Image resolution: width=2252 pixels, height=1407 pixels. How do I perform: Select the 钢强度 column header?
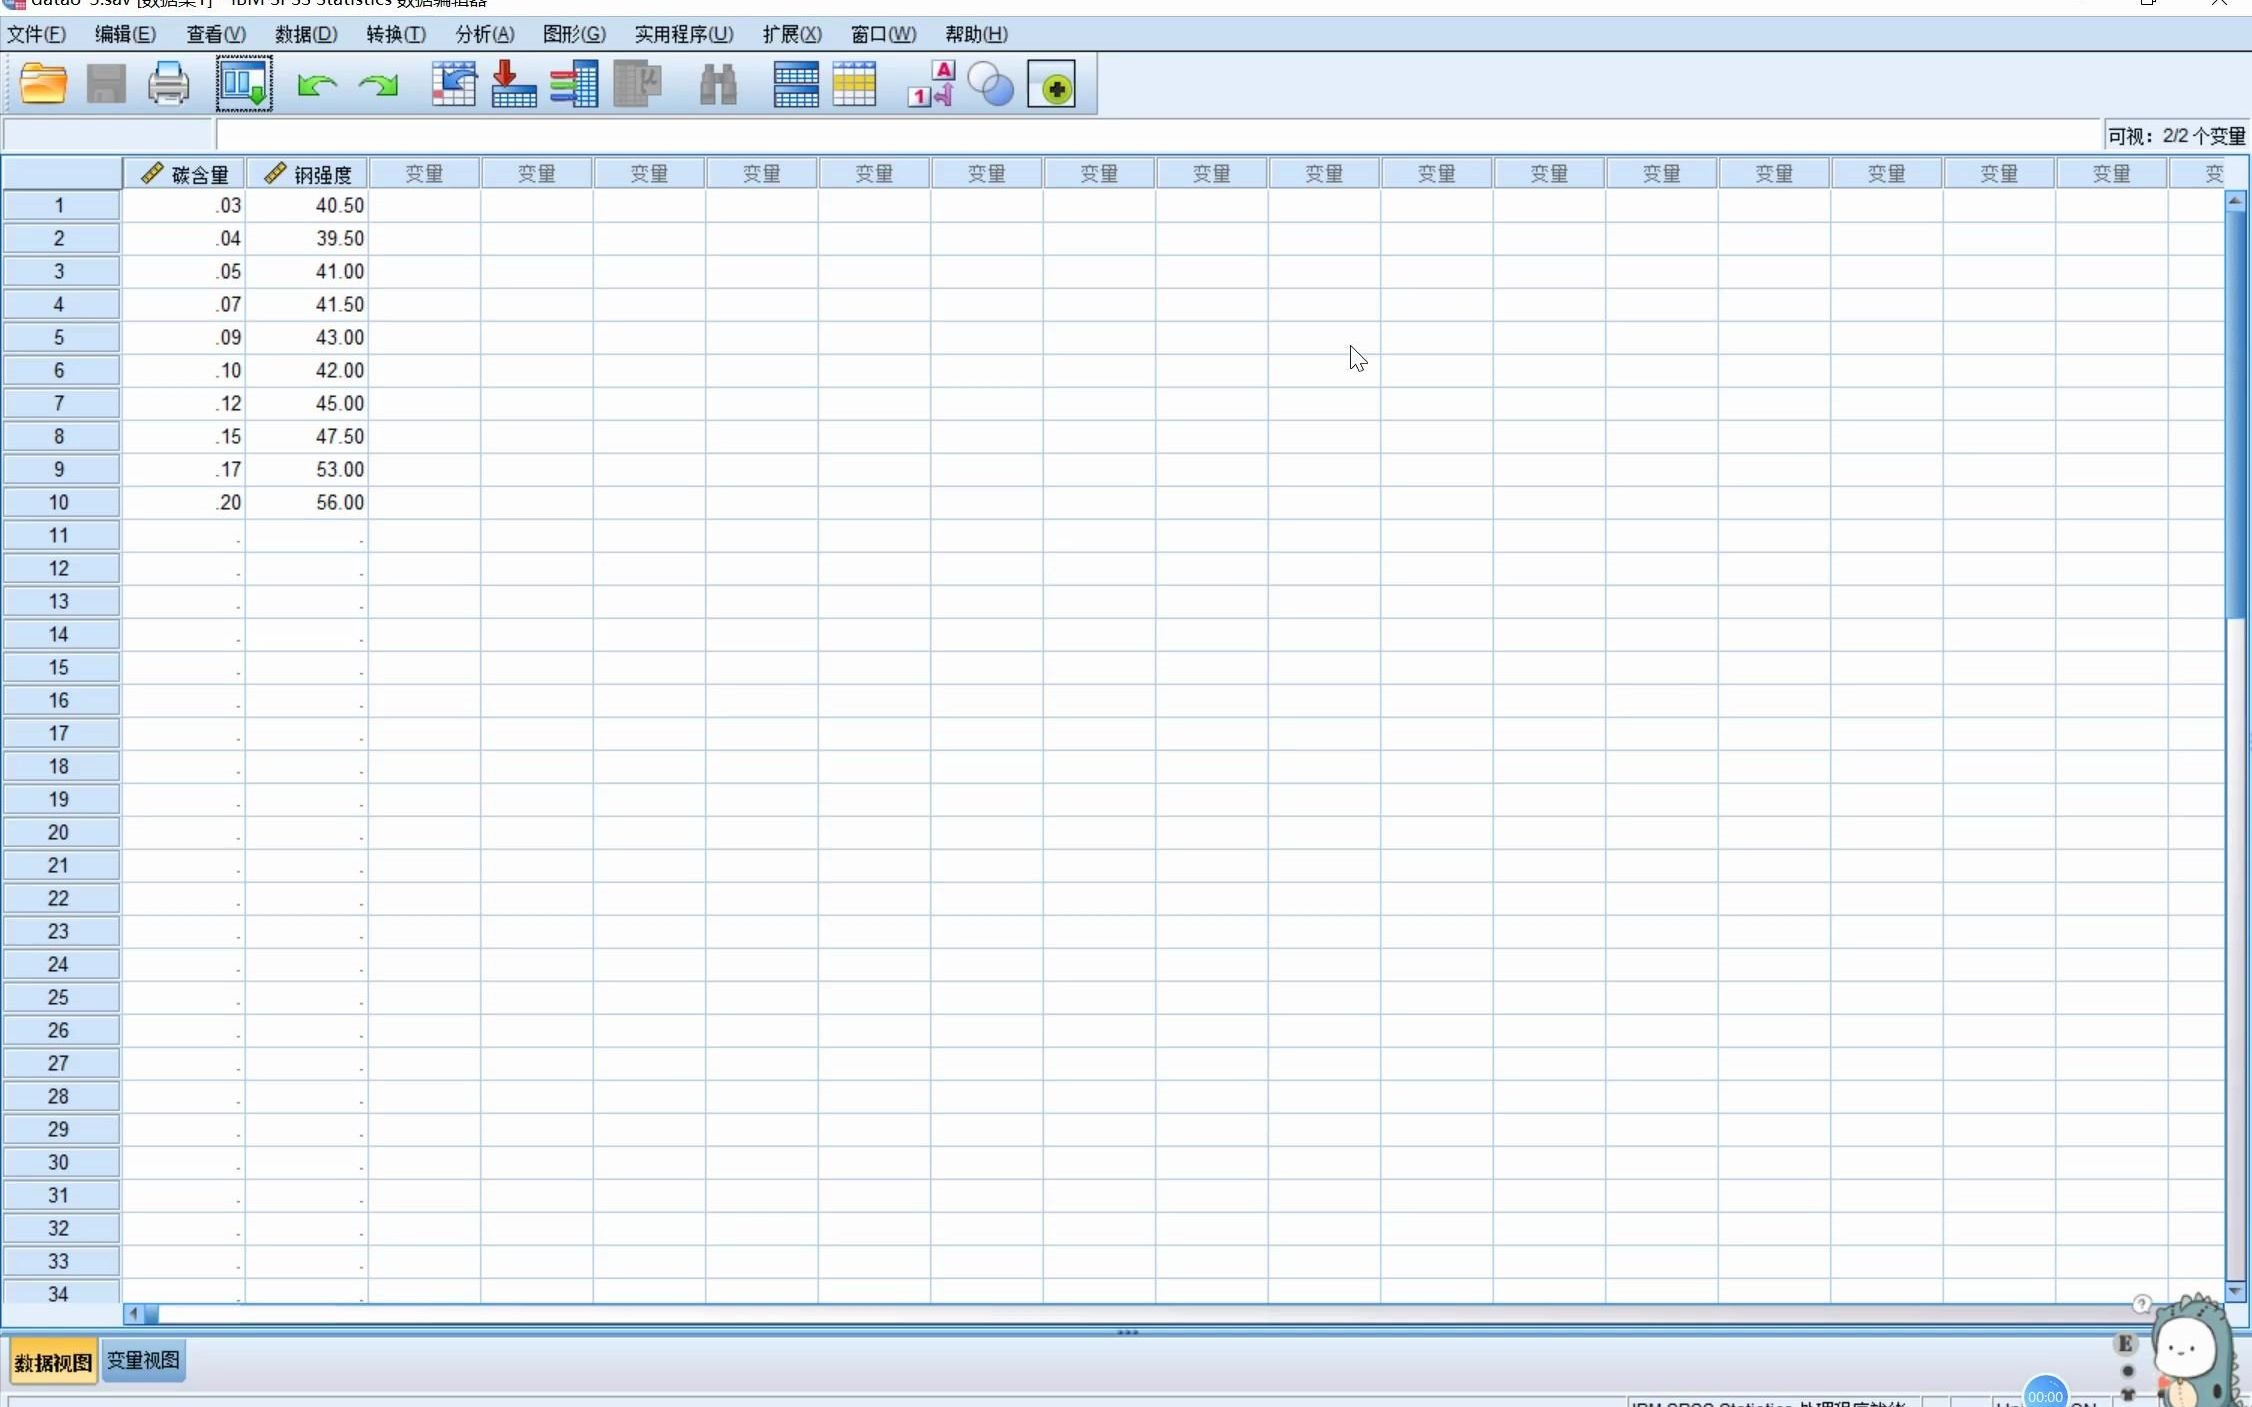[308, 174]
